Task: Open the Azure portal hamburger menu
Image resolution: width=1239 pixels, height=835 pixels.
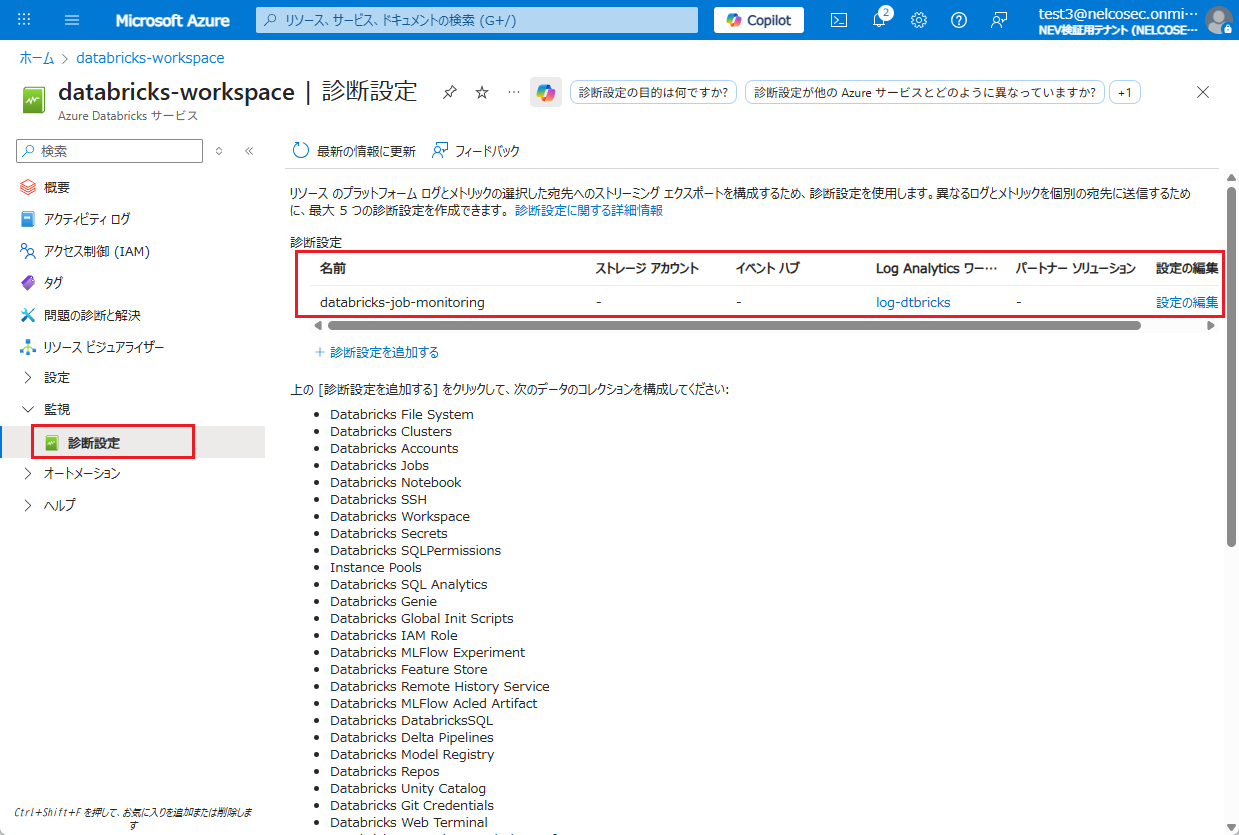Action: pos(72,20)
